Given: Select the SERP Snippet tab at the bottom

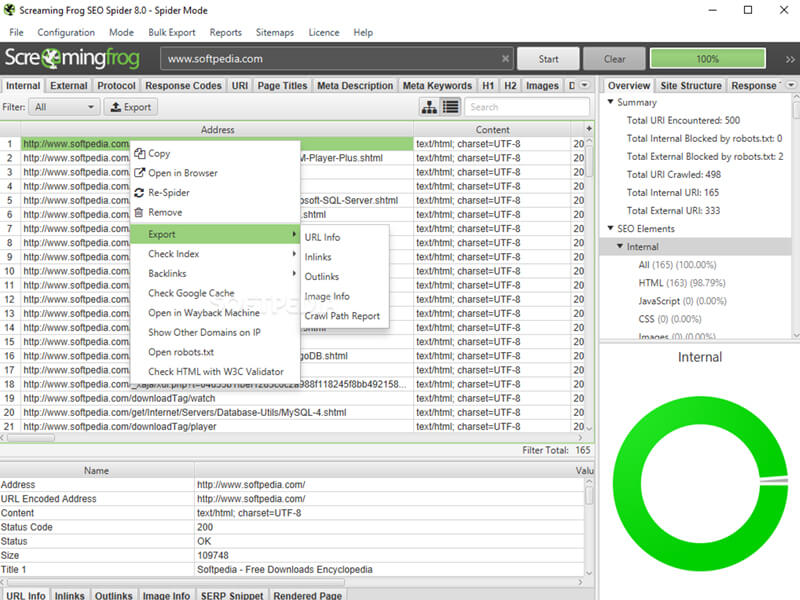Looking at the screenshot, I should (x=232, y=595).
